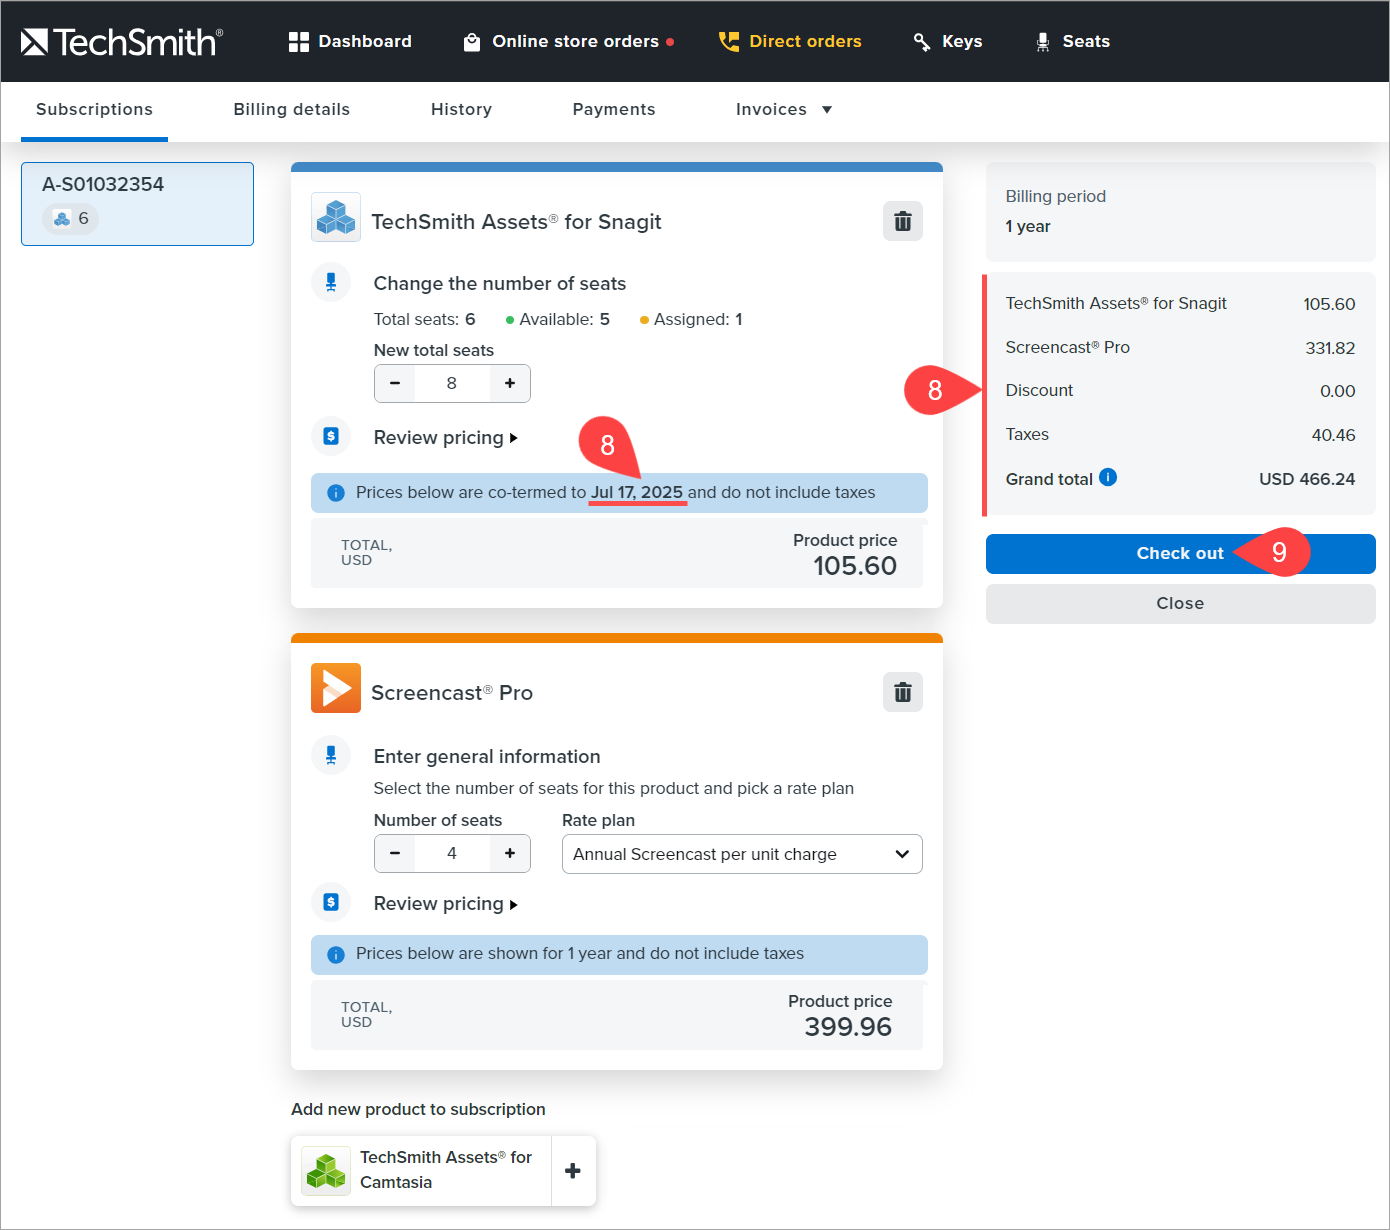Decrease Snagit new total seats
The height and width of the screenshot is (1230, 1390).
pos(395,383)
